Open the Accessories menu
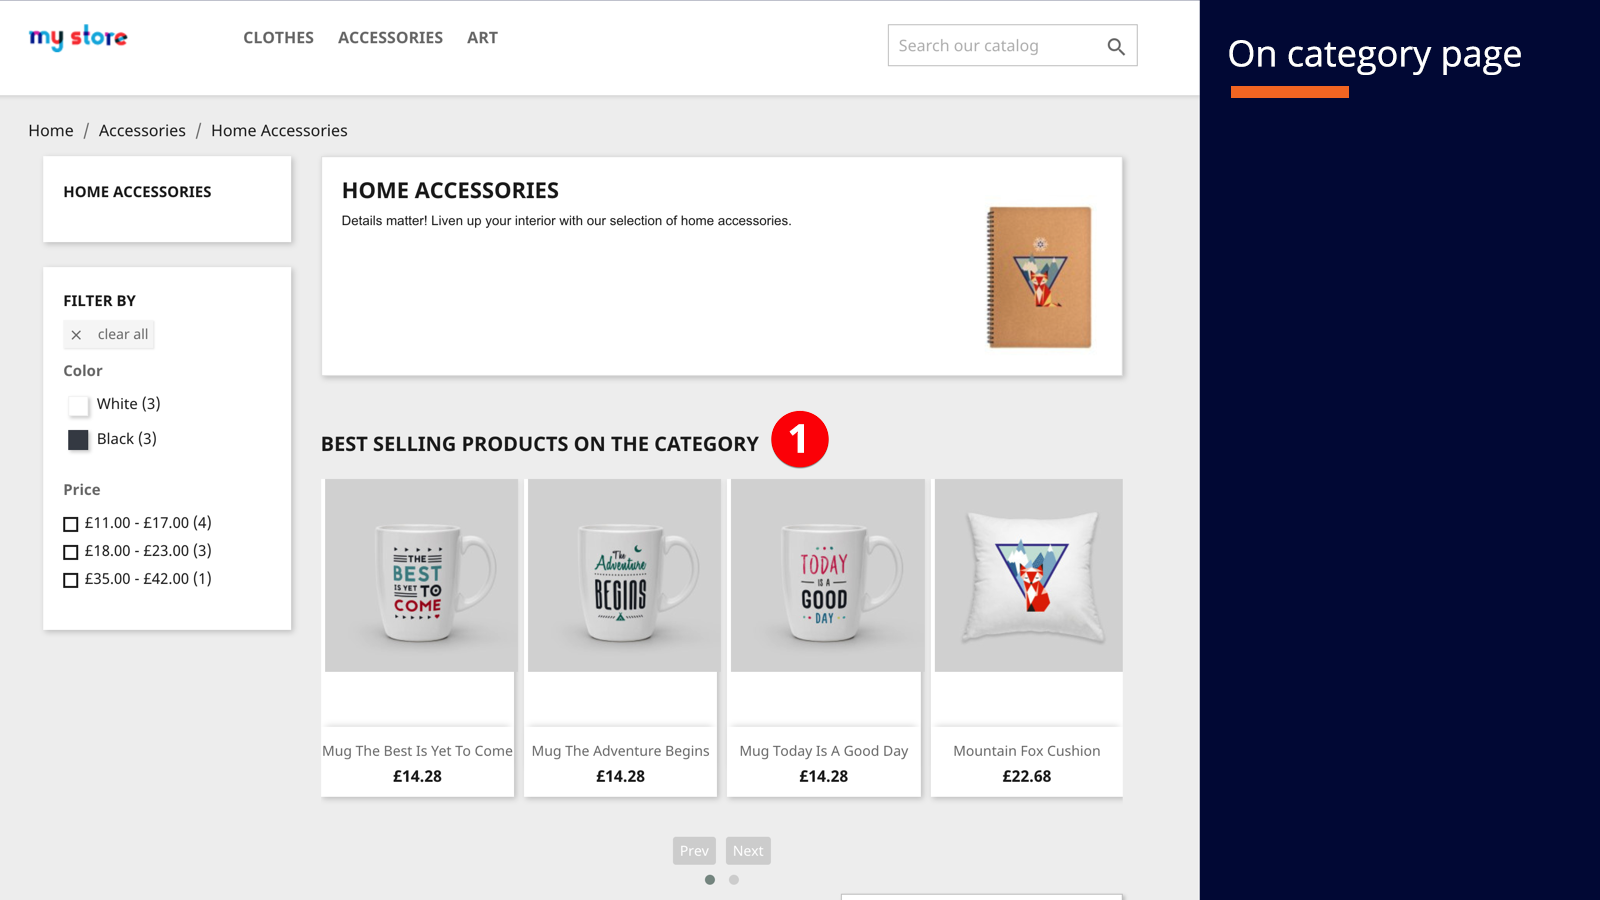The image size is (1600, 900). (x=390, y=38)
